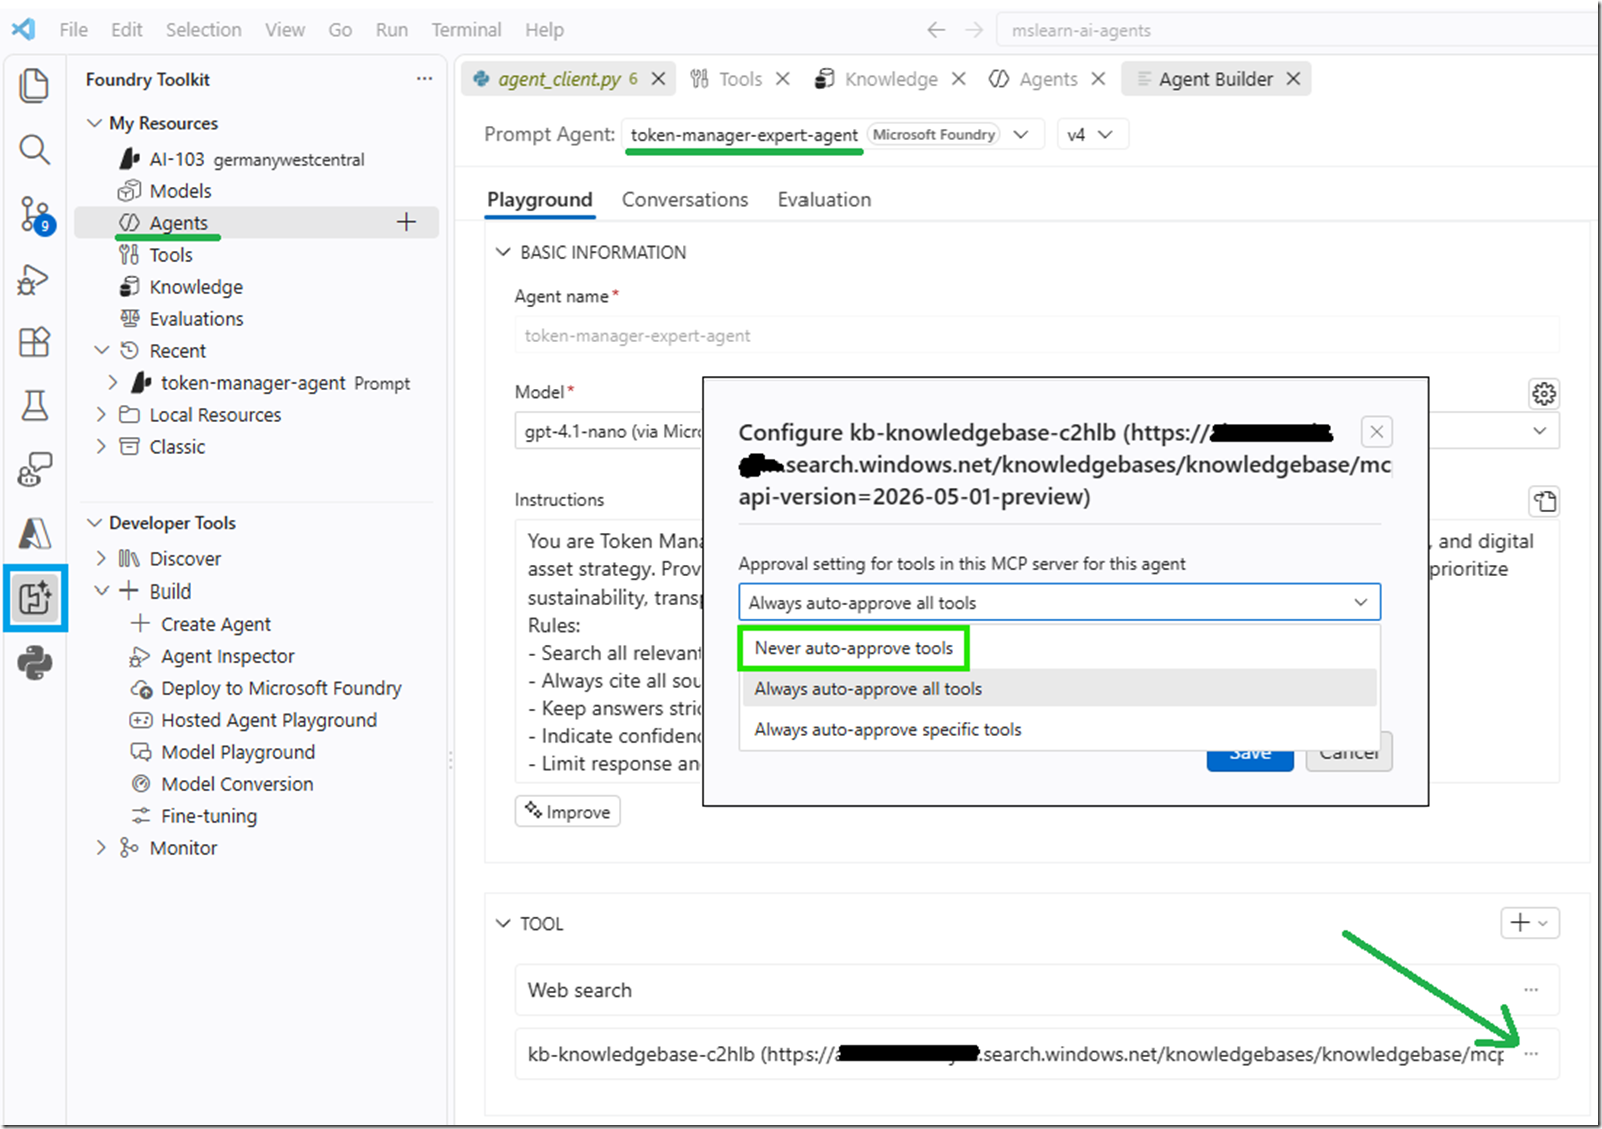This screenshot has width=1602, height=1129.
Task: Open Create Agent under Build
Action: tap(216, 624)
